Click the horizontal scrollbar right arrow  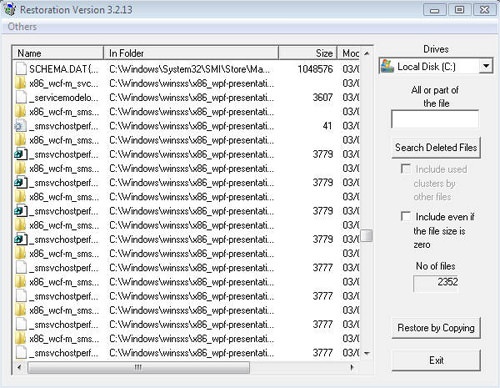pos(352,367)
